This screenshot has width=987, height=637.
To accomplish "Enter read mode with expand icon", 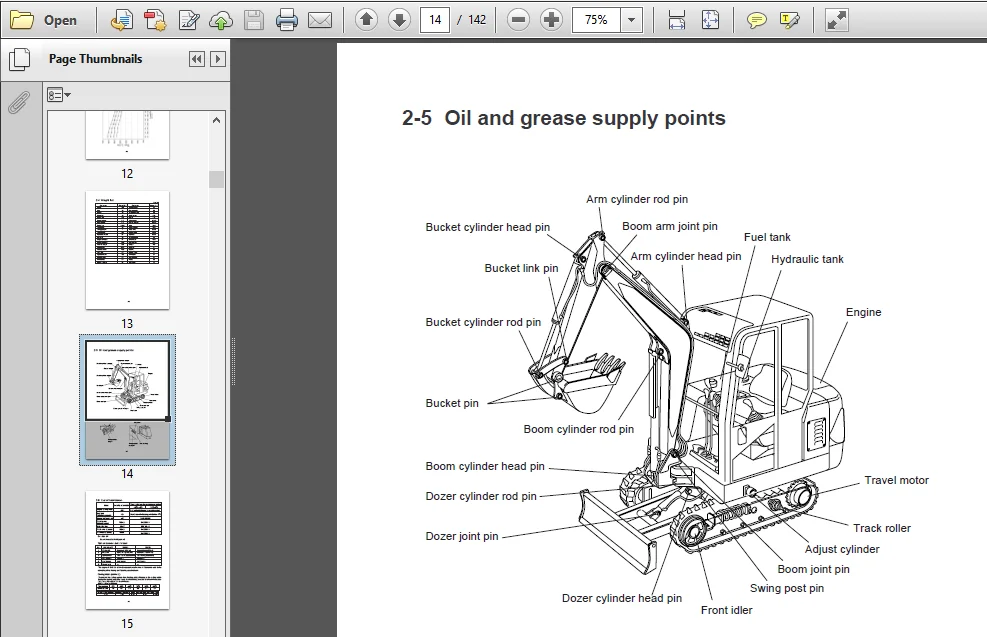I will [x=837, y=20].
